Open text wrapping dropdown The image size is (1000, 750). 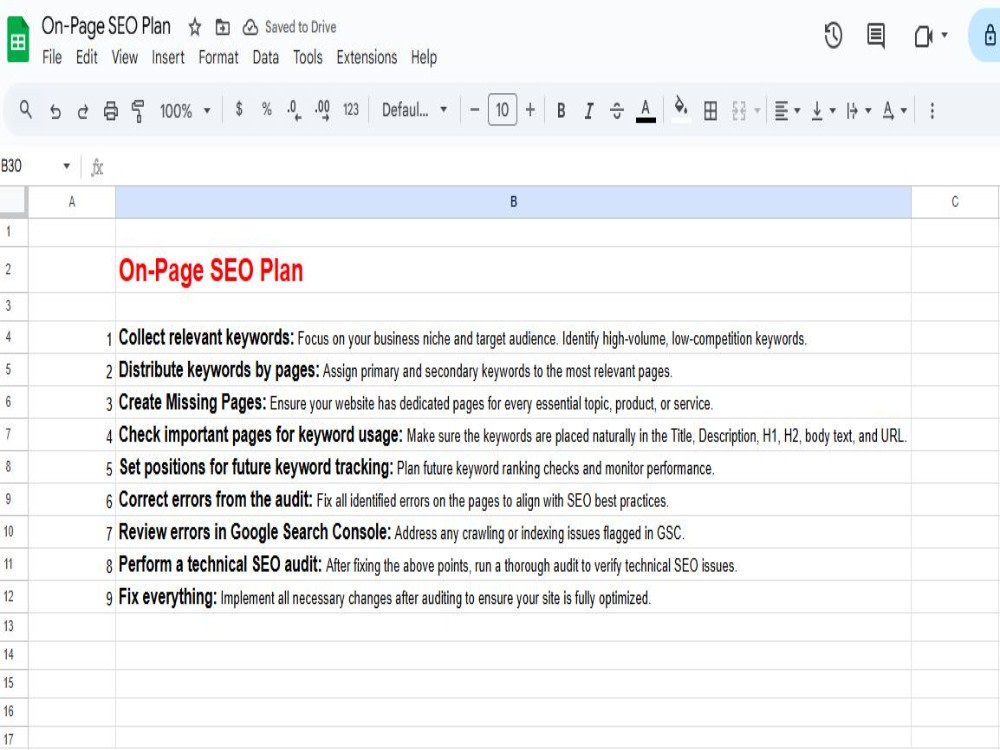858,111
